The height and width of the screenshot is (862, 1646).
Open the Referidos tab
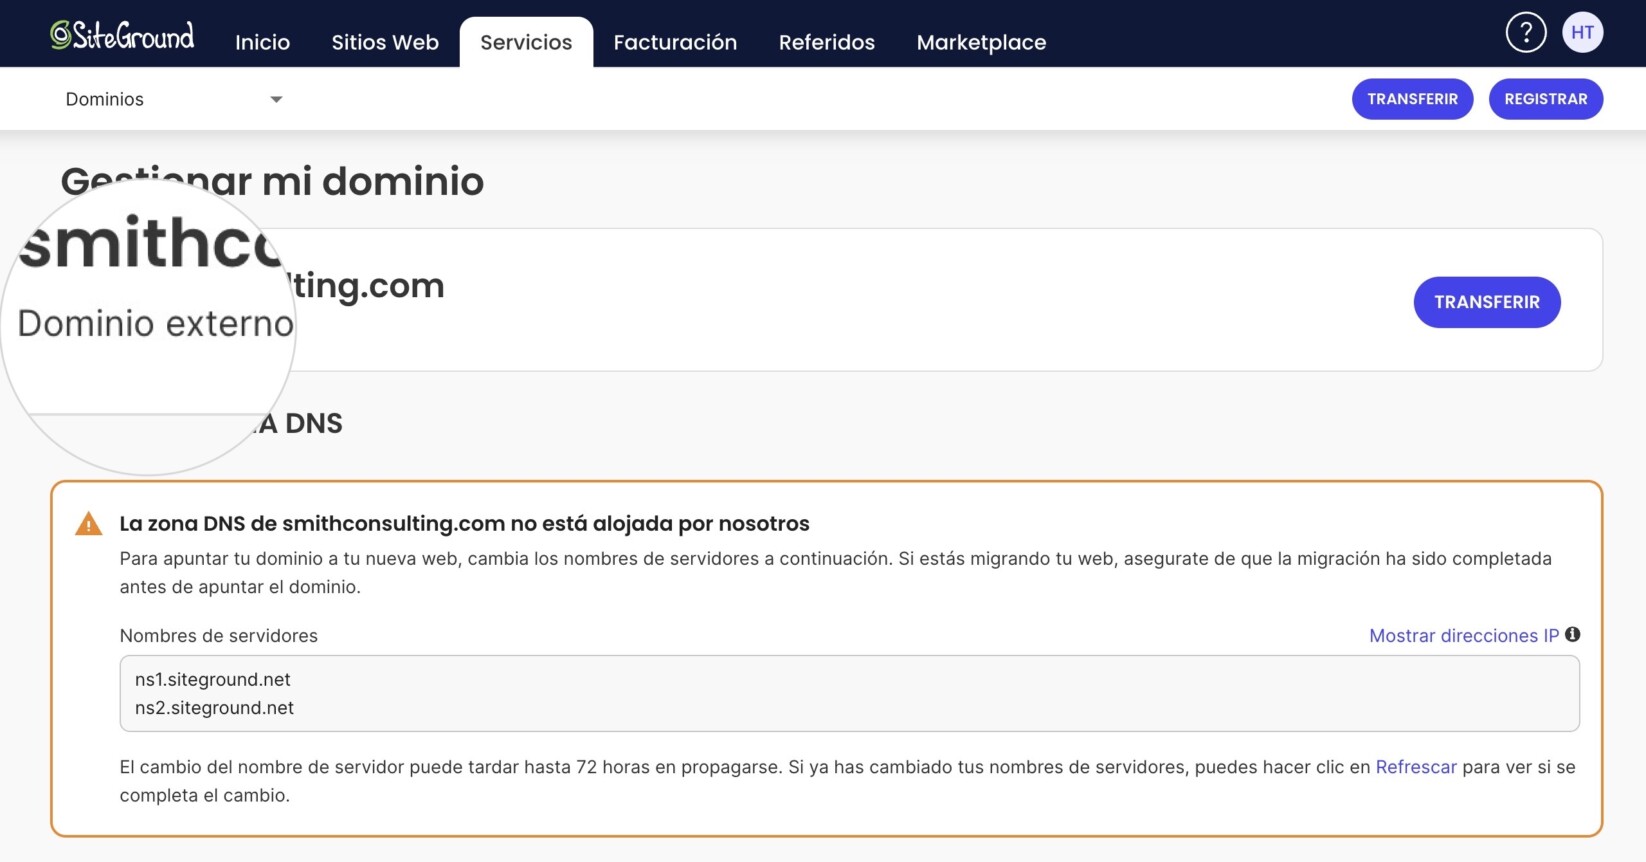tap(827, 42)
